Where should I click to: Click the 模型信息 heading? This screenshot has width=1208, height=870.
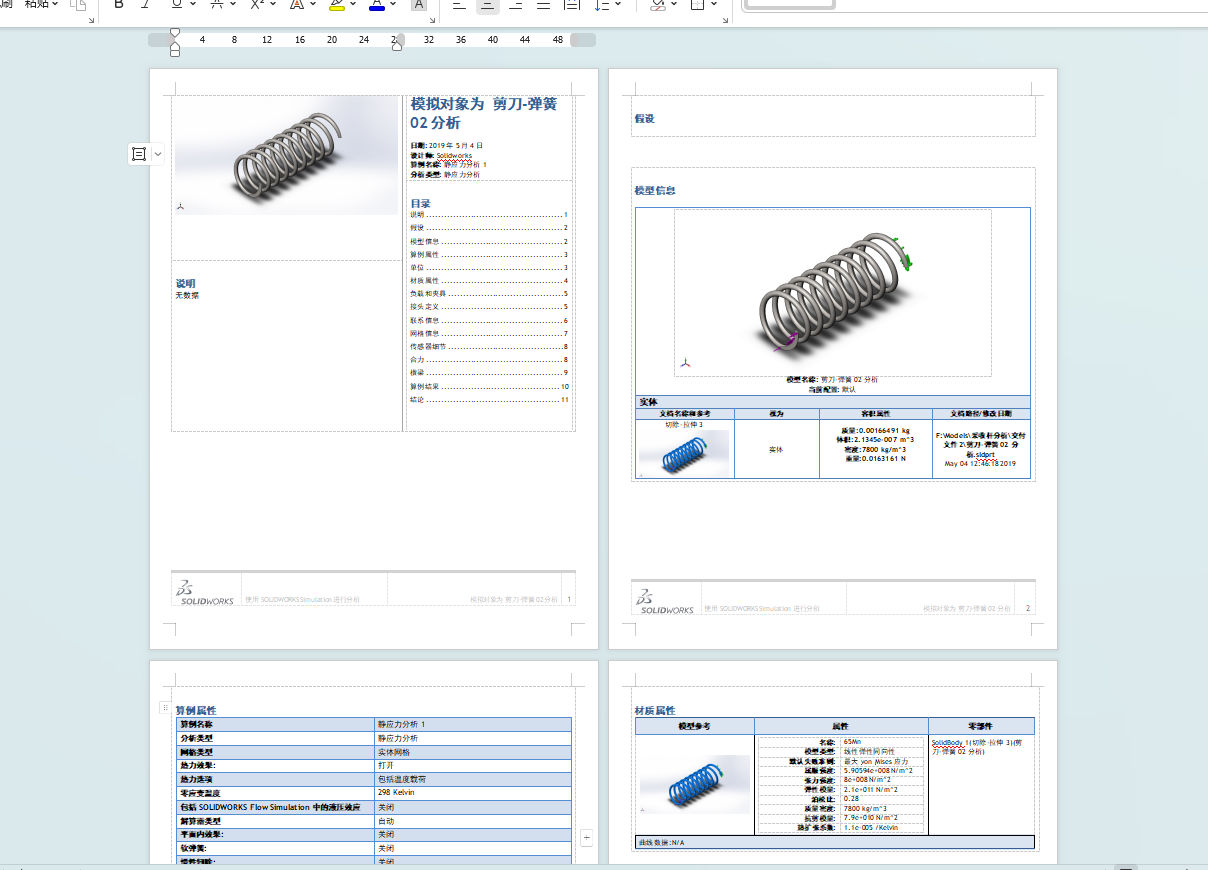click(654, 190)
